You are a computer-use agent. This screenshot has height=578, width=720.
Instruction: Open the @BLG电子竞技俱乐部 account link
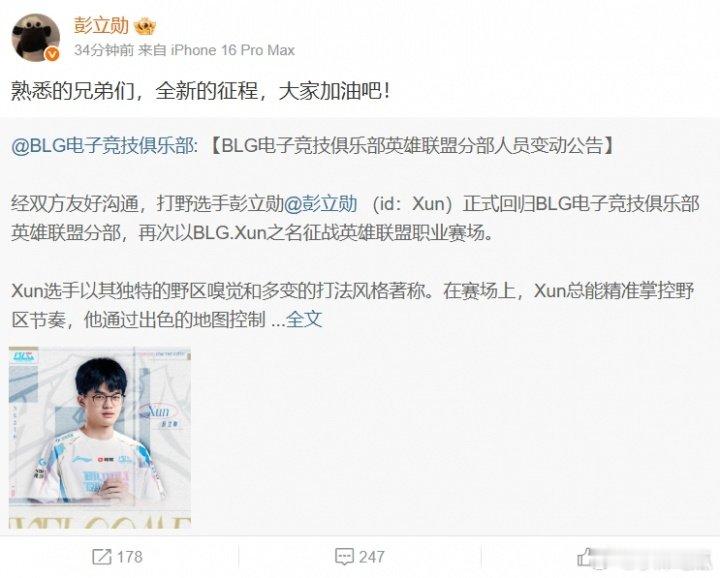click(x=104, y=146)
